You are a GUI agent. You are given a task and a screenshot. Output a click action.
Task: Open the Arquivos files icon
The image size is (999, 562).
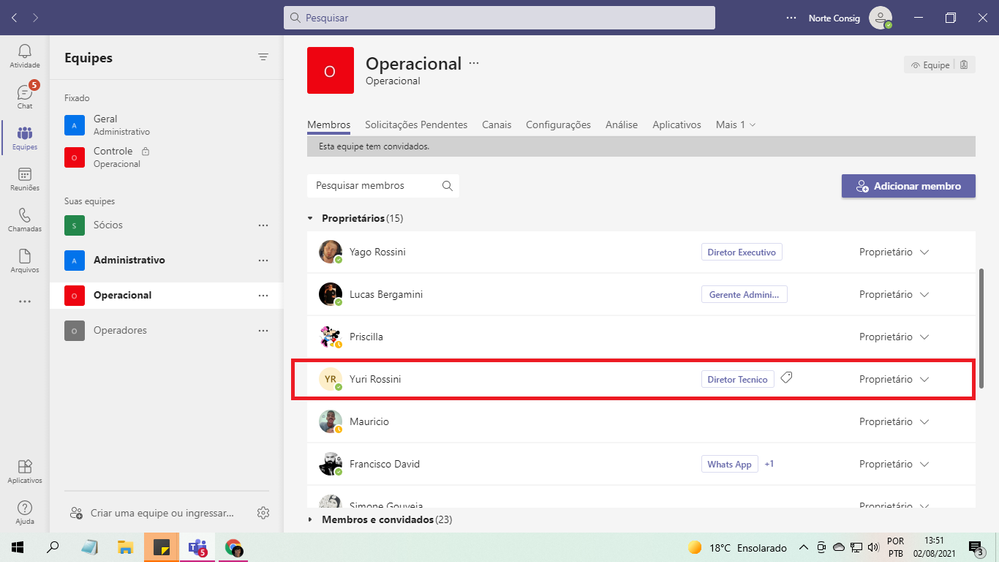click(x=24, y=261)
